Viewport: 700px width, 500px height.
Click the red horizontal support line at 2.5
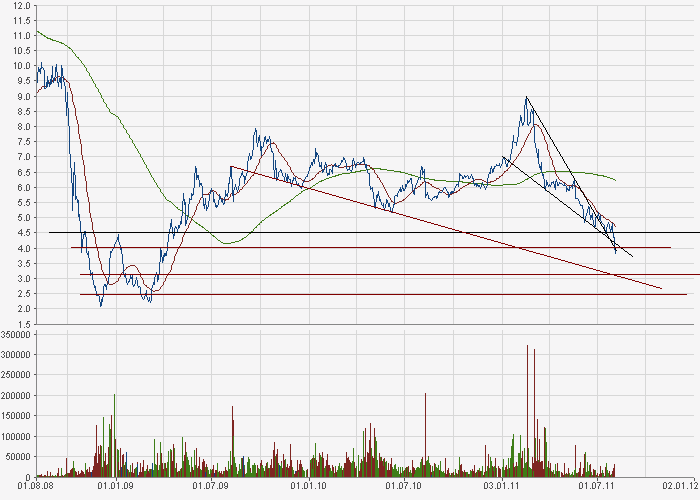tap(383, 295)
